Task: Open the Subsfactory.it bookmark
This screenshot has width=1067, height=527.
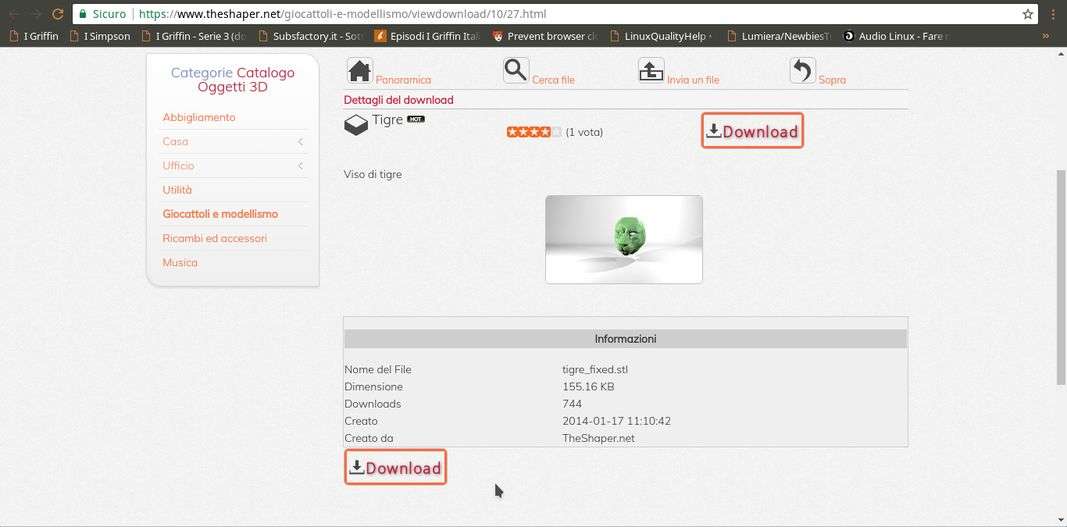Action: coord(311,36)
